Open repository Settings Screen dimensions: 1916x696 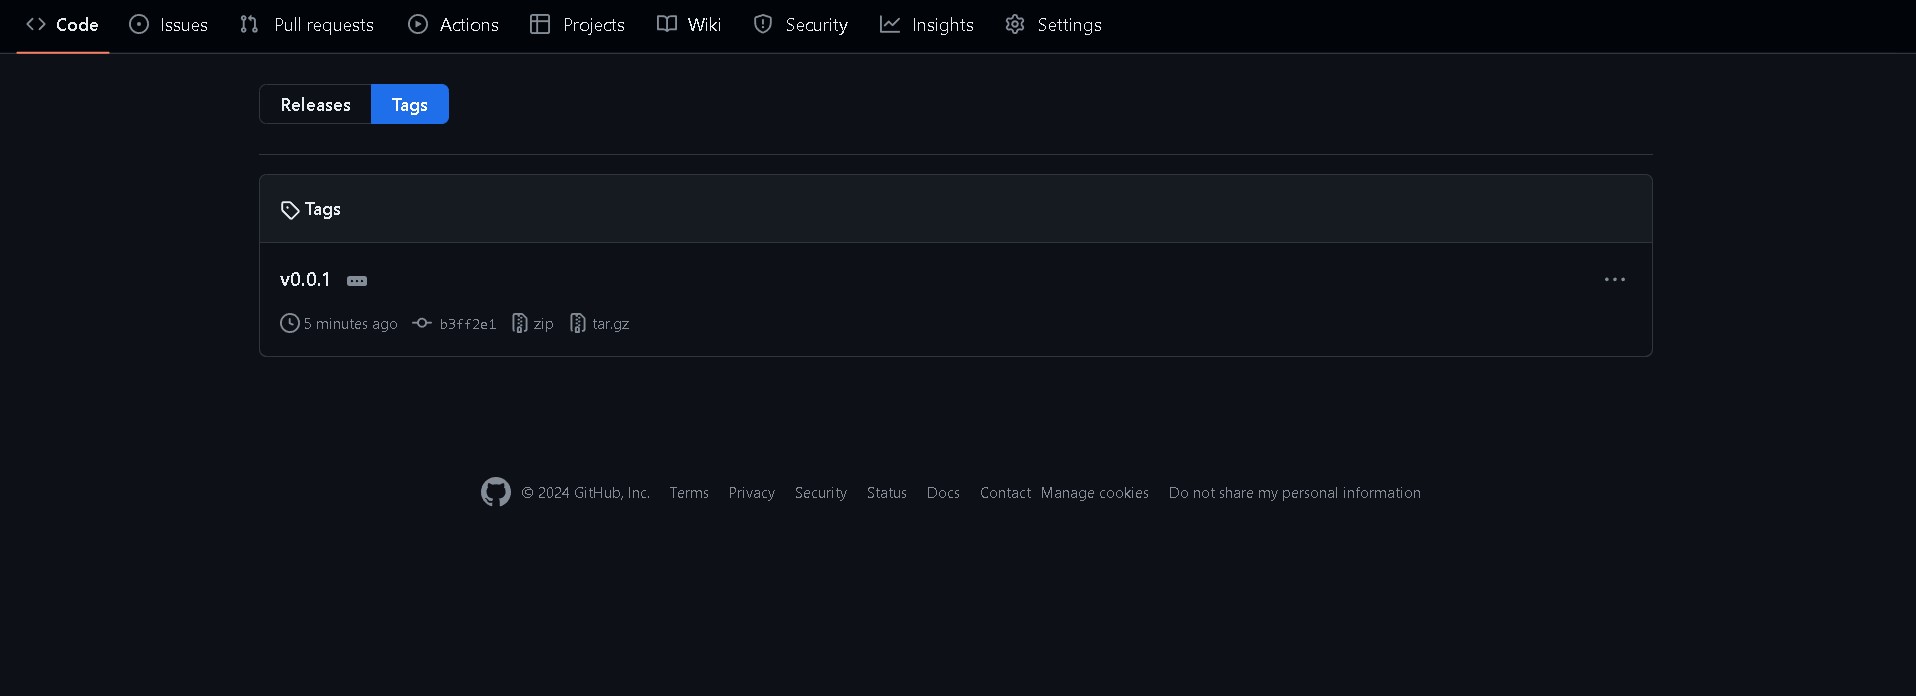tap(1054, 25)
